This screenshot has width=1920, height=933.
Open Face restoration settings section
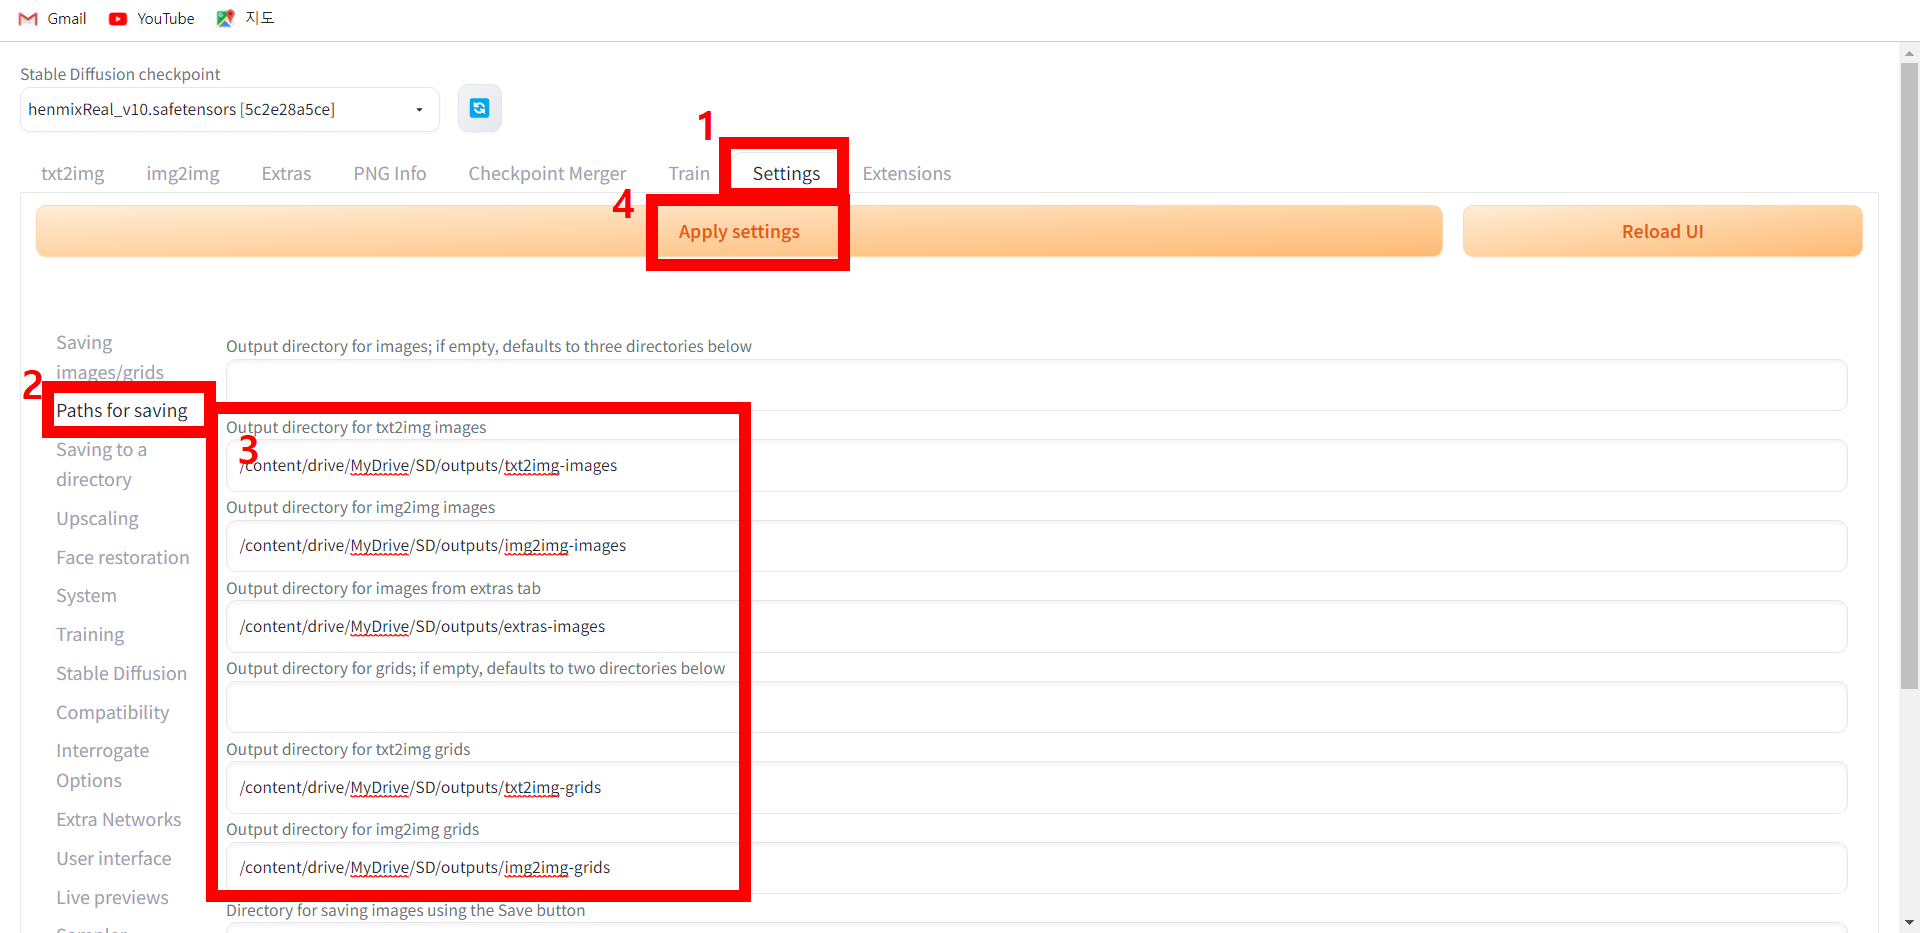123,557
